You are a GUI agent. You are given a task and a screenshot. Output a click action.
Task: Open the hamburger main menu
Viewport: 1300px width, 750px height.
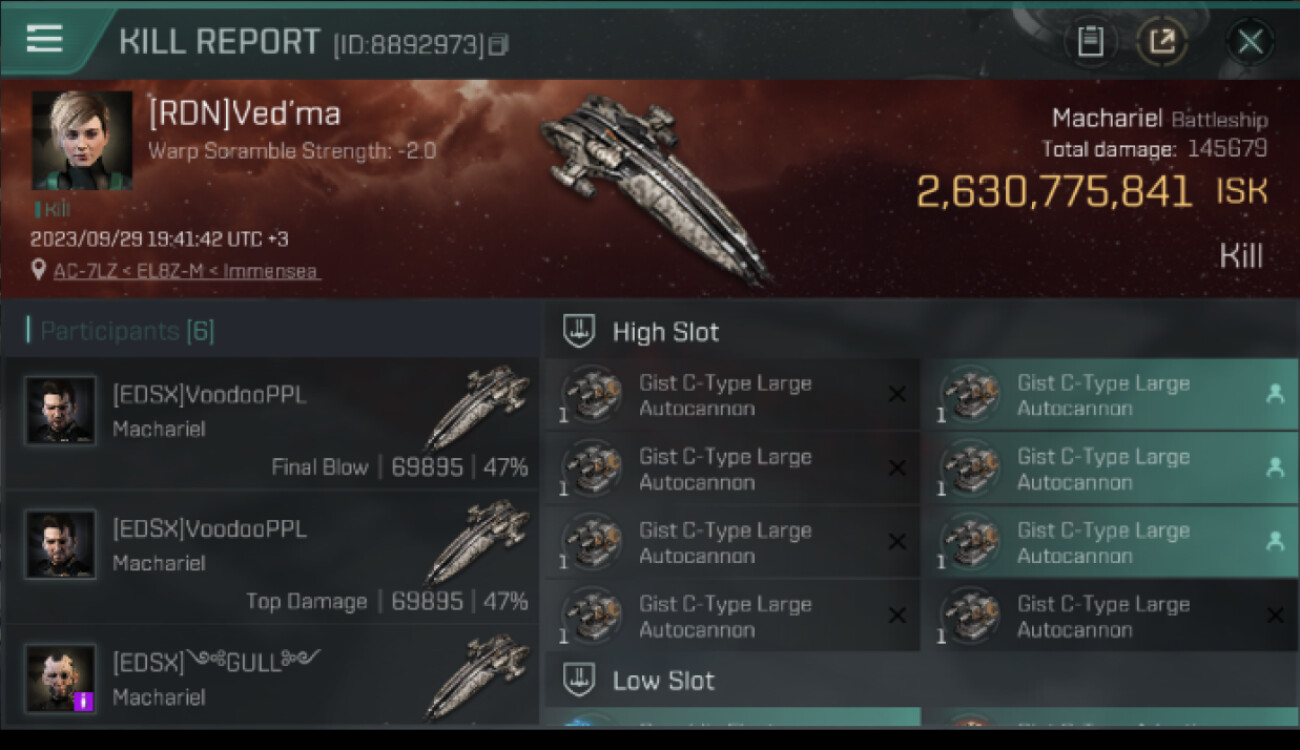[x=45, y=39]
